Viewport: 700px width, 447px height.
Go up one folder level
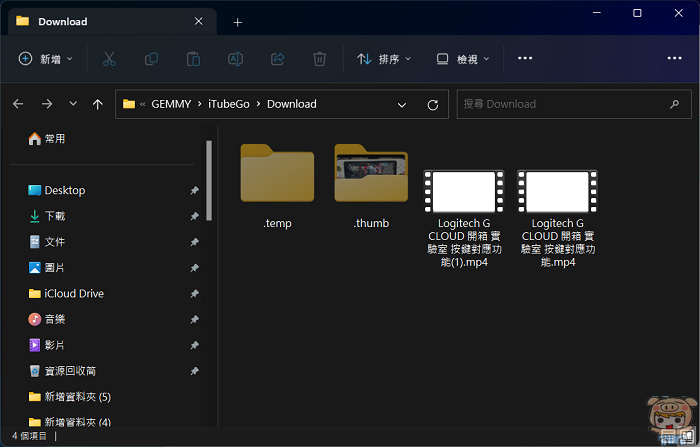tap(97, 104)
